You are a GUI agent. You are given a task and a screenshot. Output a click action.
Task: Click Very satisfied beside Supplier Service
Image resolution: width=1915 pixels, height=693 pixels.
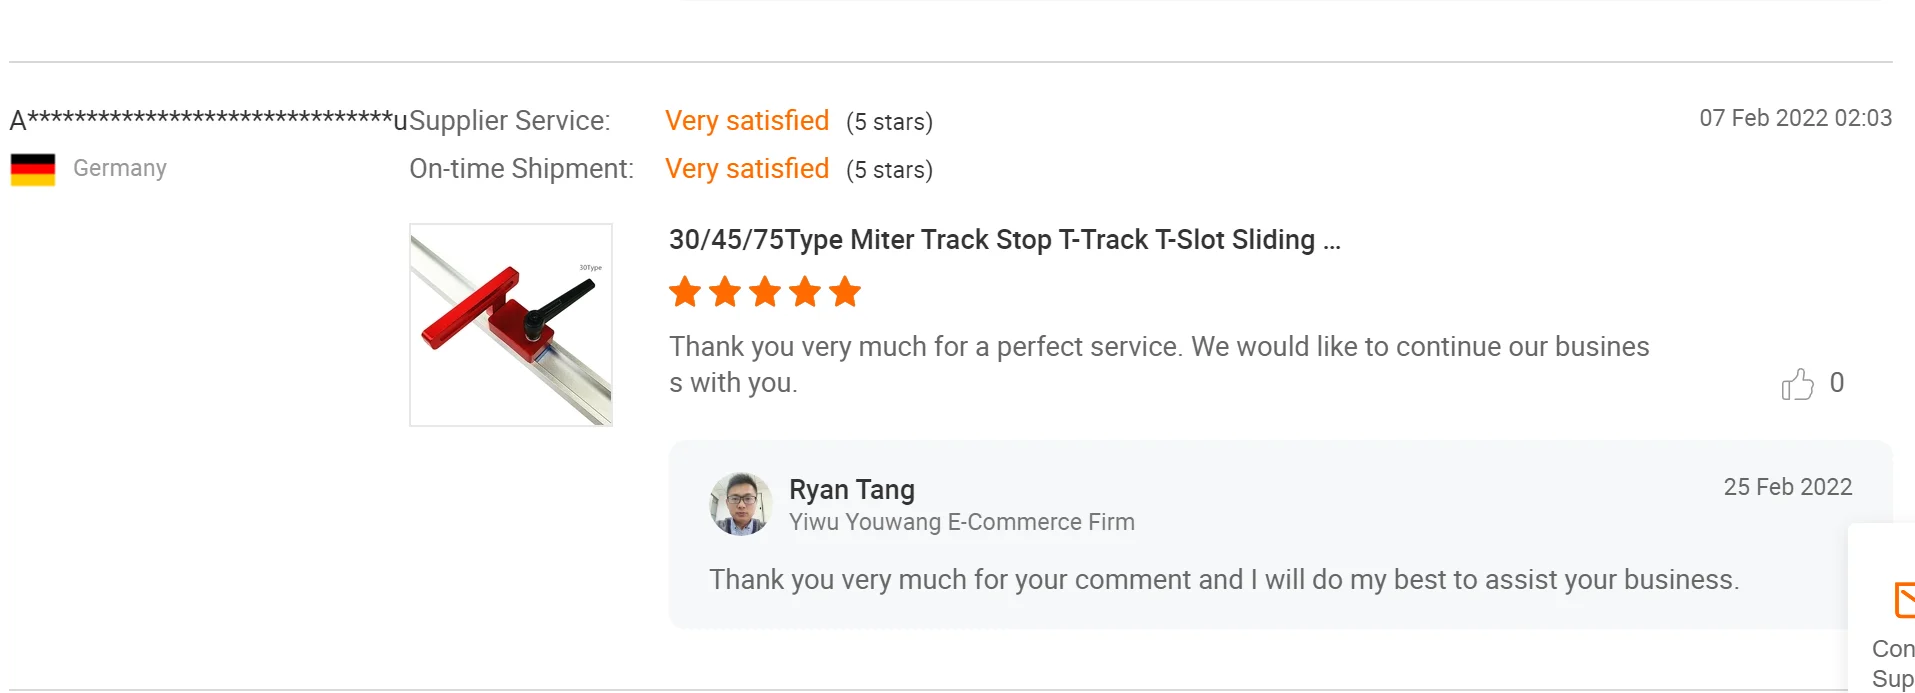click(747, 121)
